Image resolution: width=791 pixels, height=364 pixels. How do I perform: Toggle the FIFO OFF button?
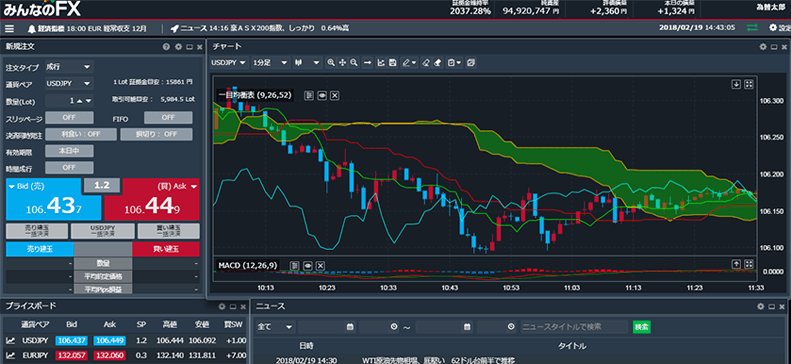(x=168, y=117)
